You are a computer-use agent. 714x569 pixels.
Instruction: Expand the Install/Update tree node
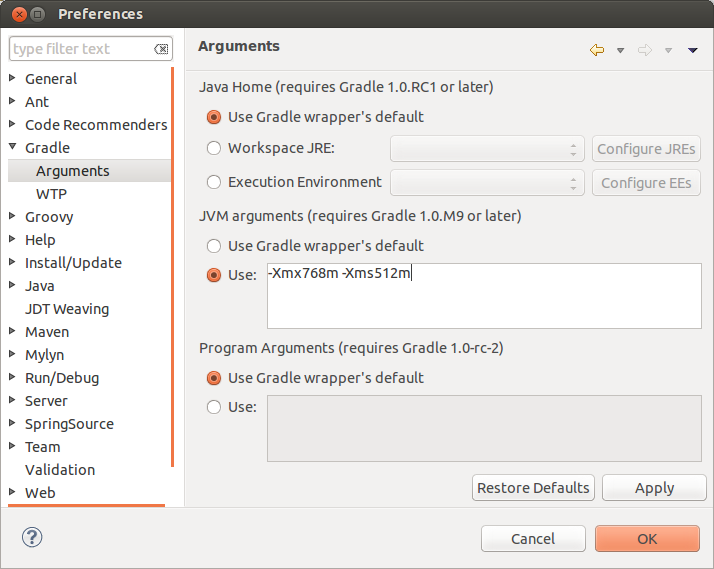(12, 262)
